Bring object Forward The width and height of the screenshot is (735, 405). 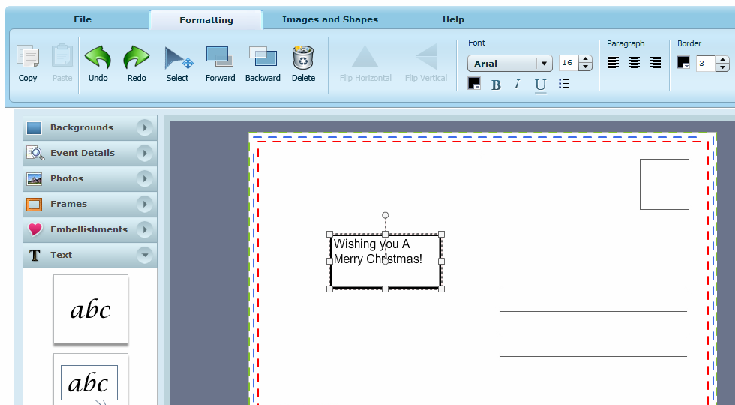pos(219,57)
